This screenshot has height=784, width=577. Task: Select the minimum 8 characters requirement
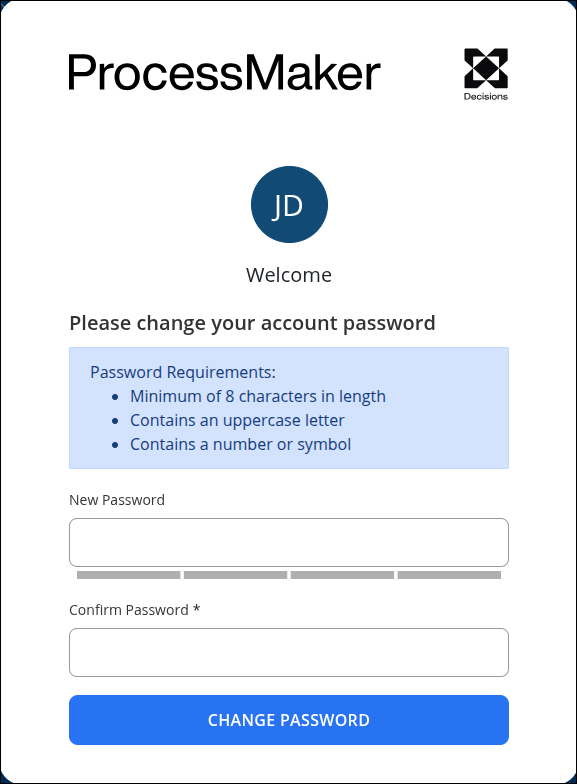click(258, 396)
